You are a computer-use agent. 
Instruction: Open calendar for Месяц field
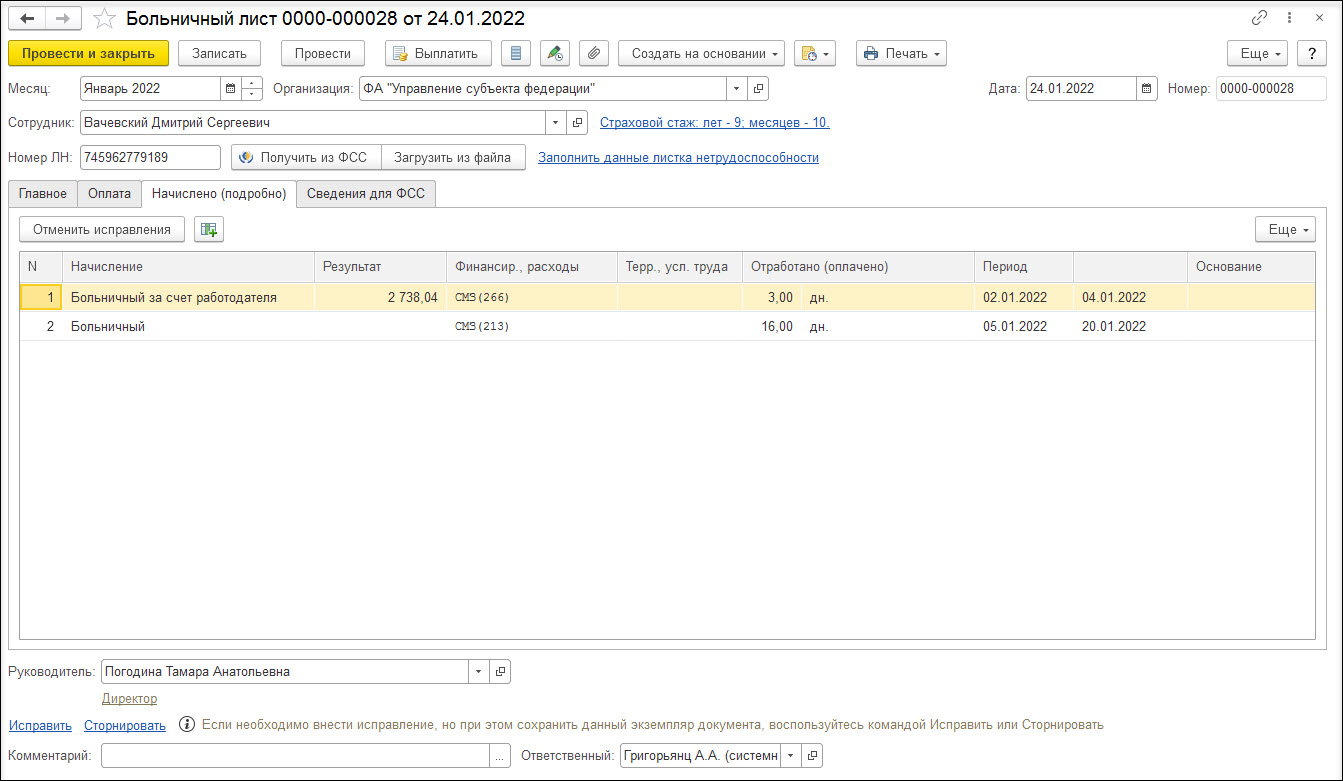coord(231,89)
